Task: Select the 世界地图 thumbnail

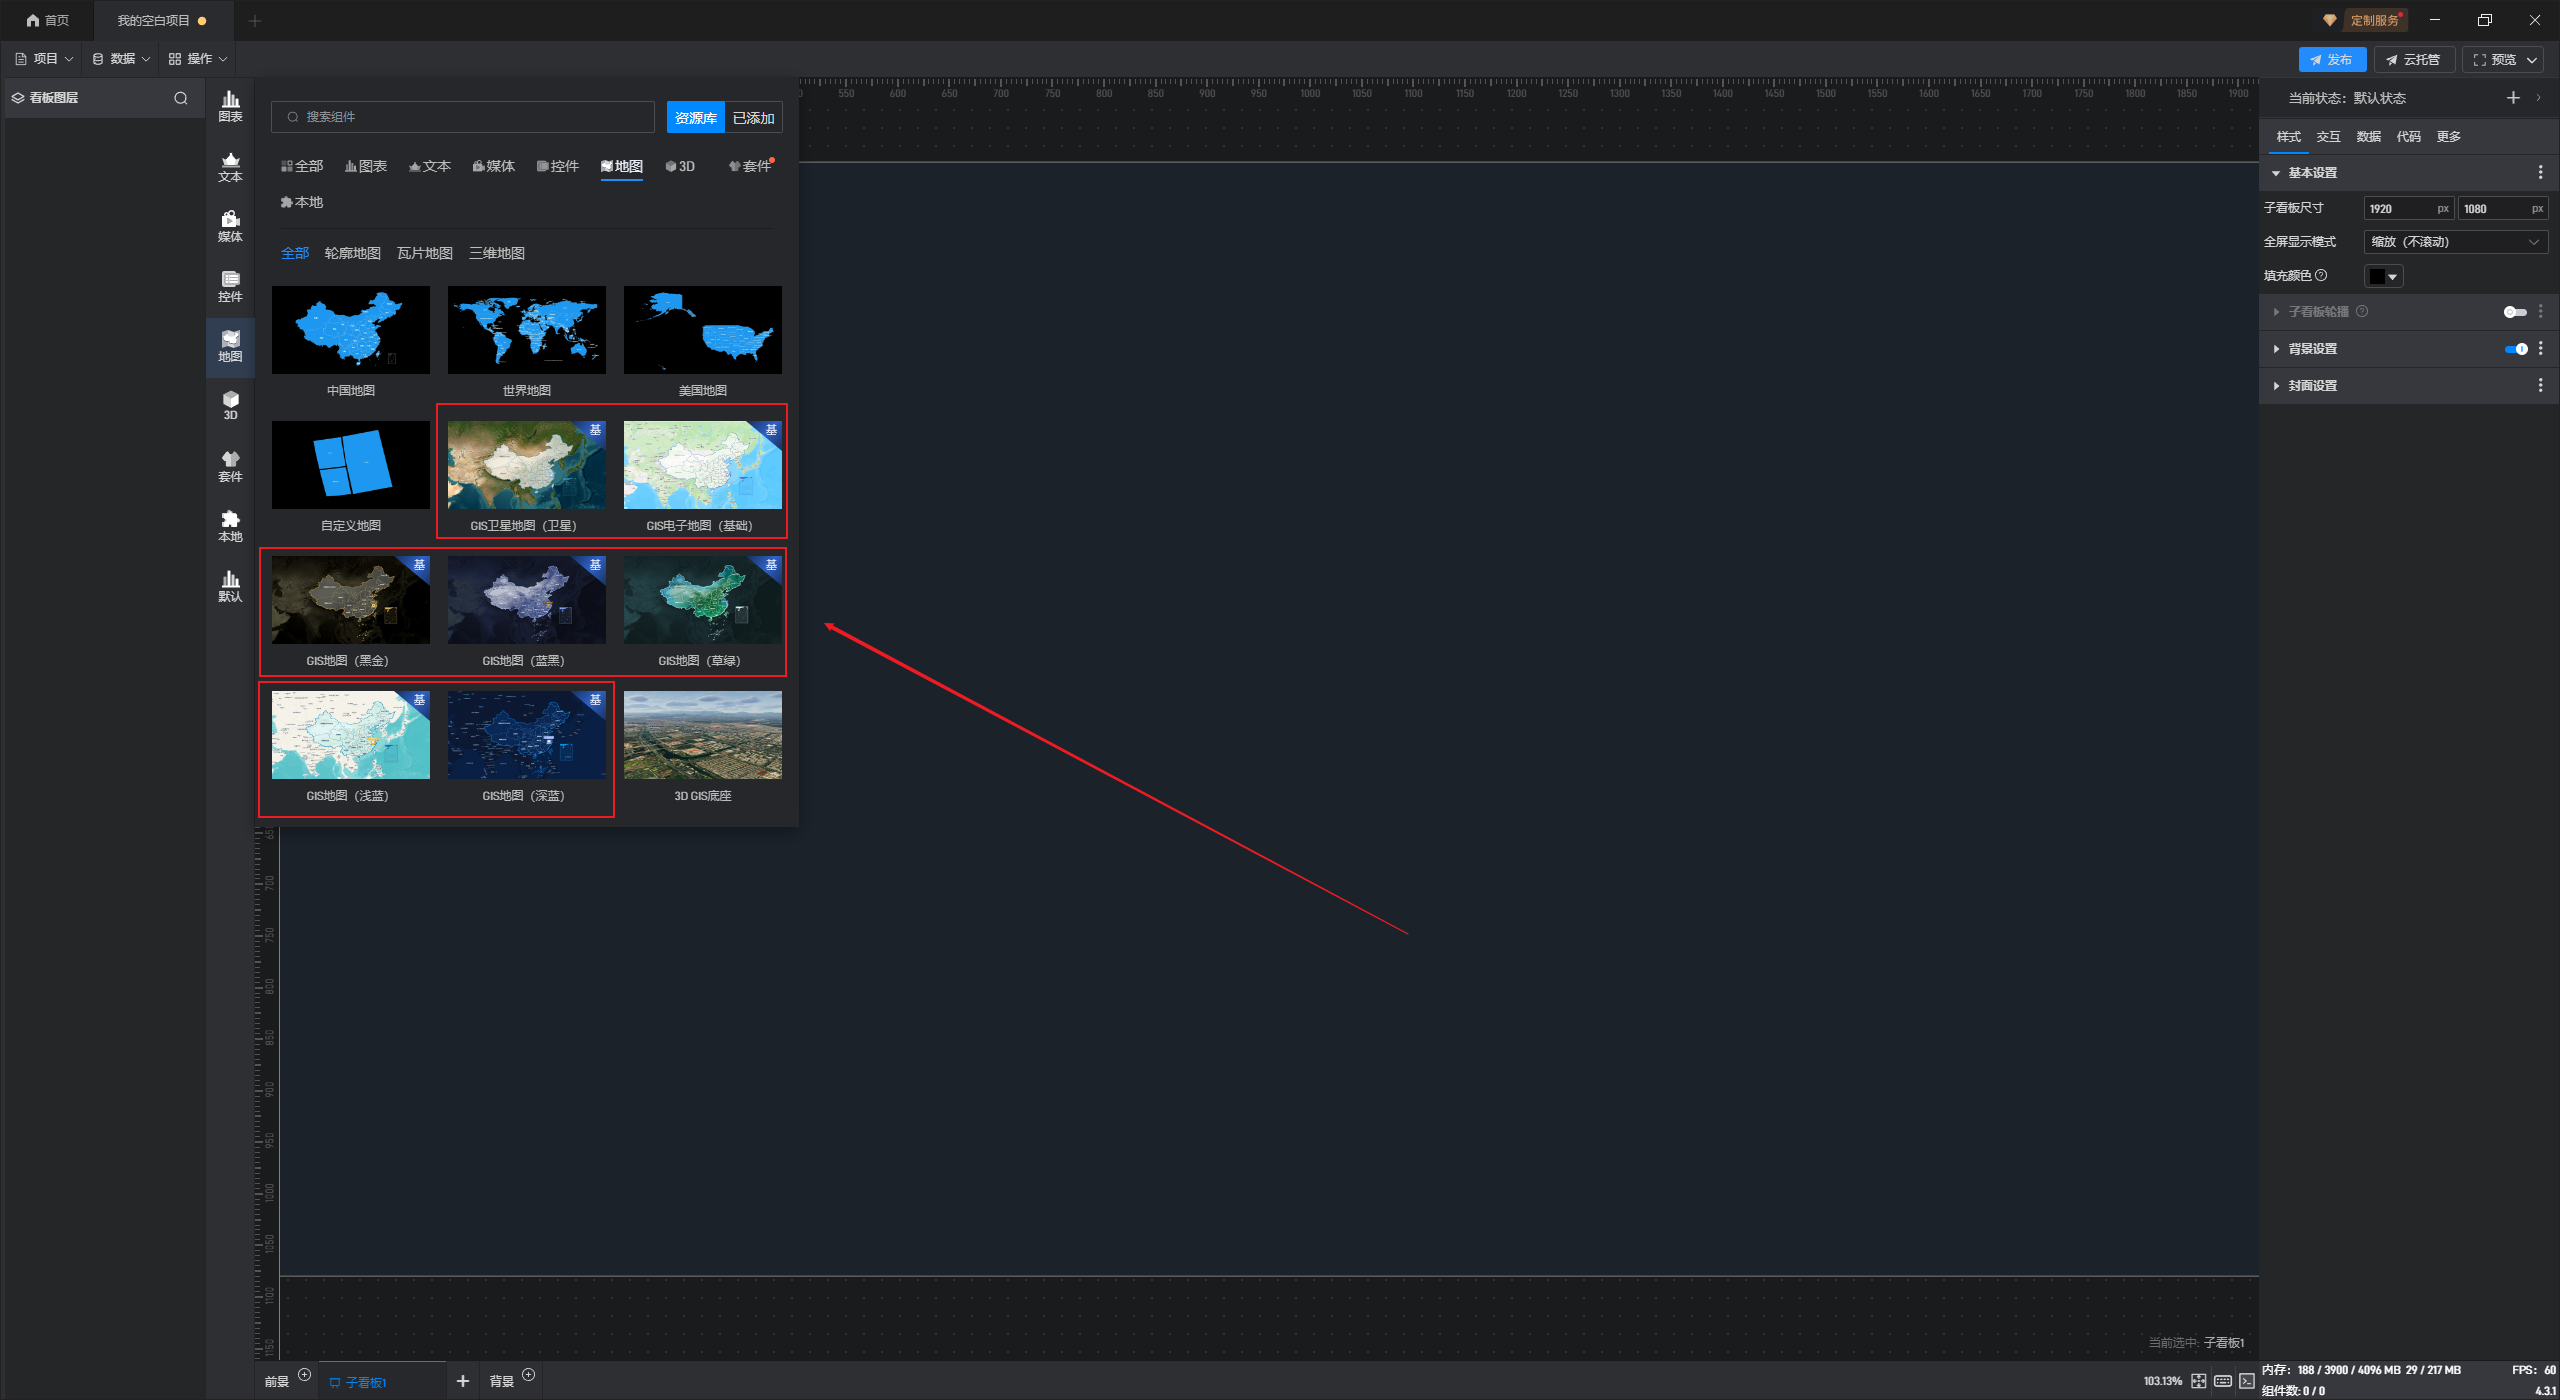Action: click(x=526, y=331)
